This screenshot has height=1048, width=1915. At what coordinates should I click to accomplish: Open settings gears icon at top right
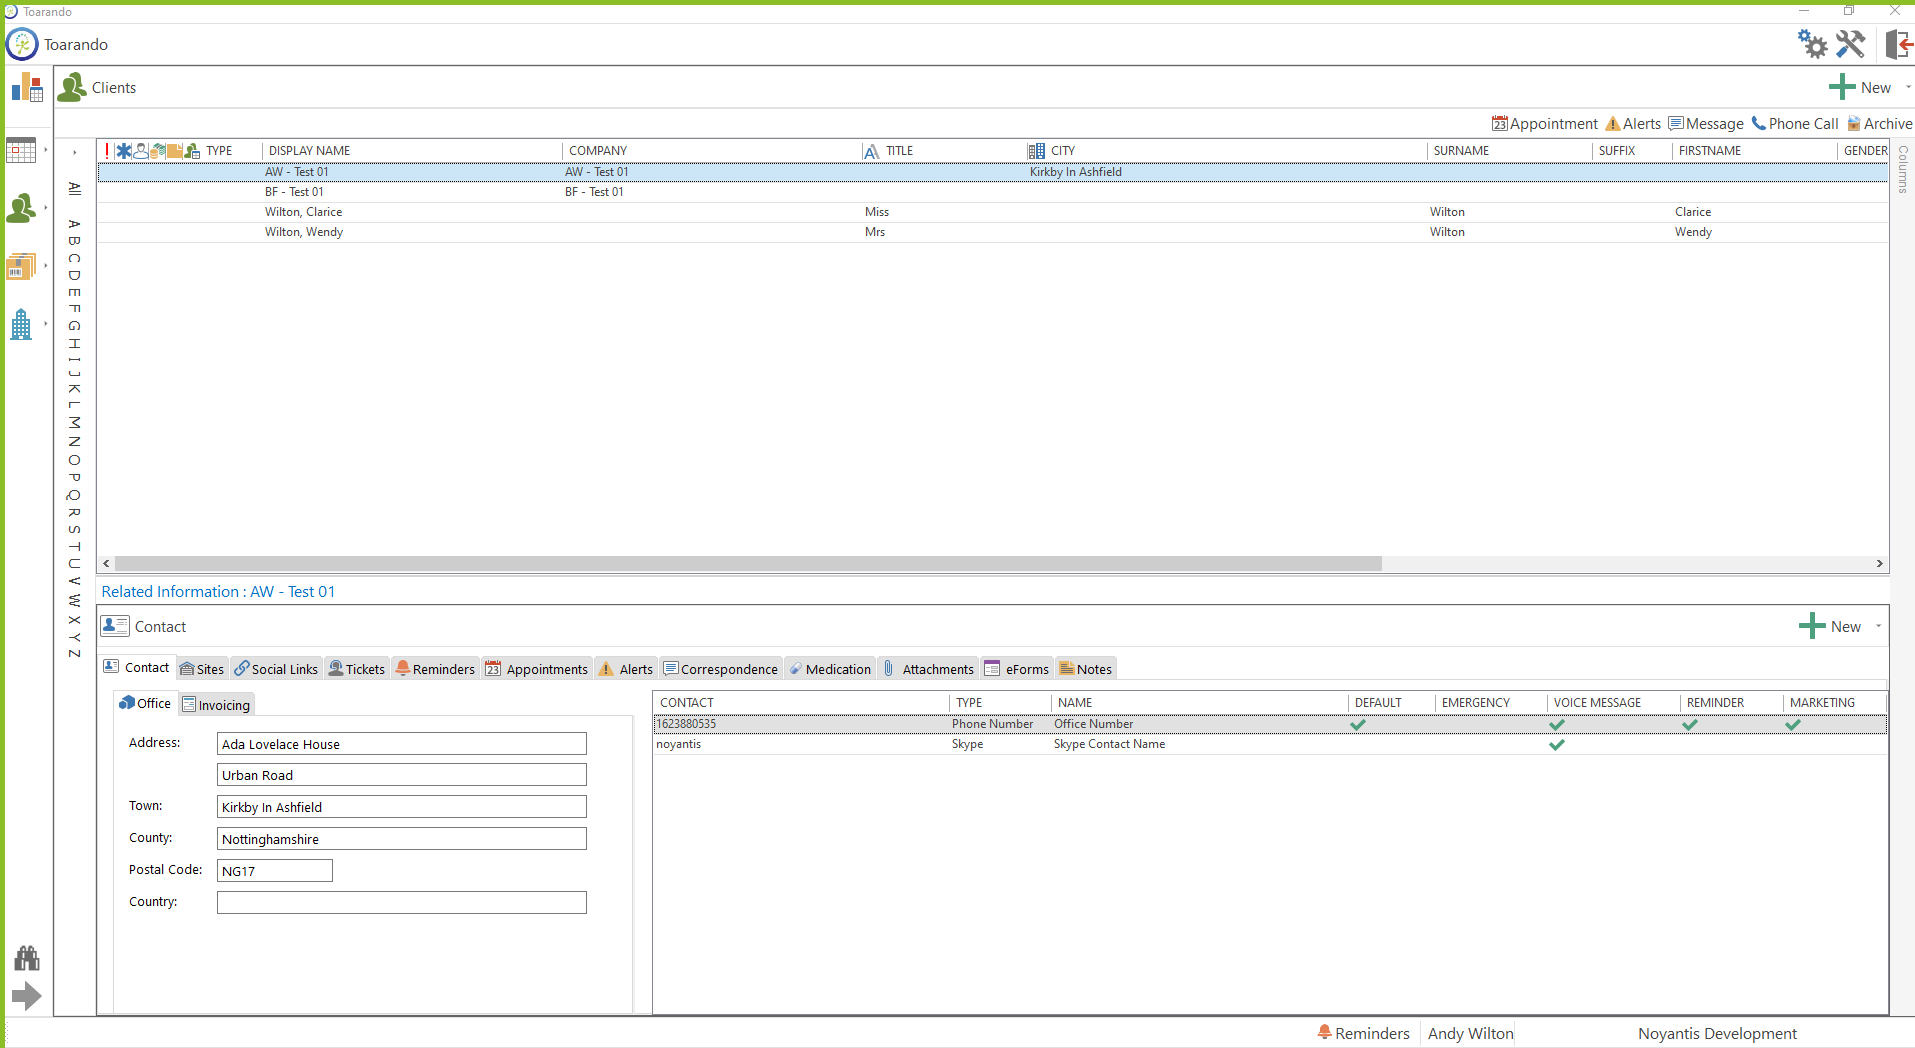(1812, 44)
